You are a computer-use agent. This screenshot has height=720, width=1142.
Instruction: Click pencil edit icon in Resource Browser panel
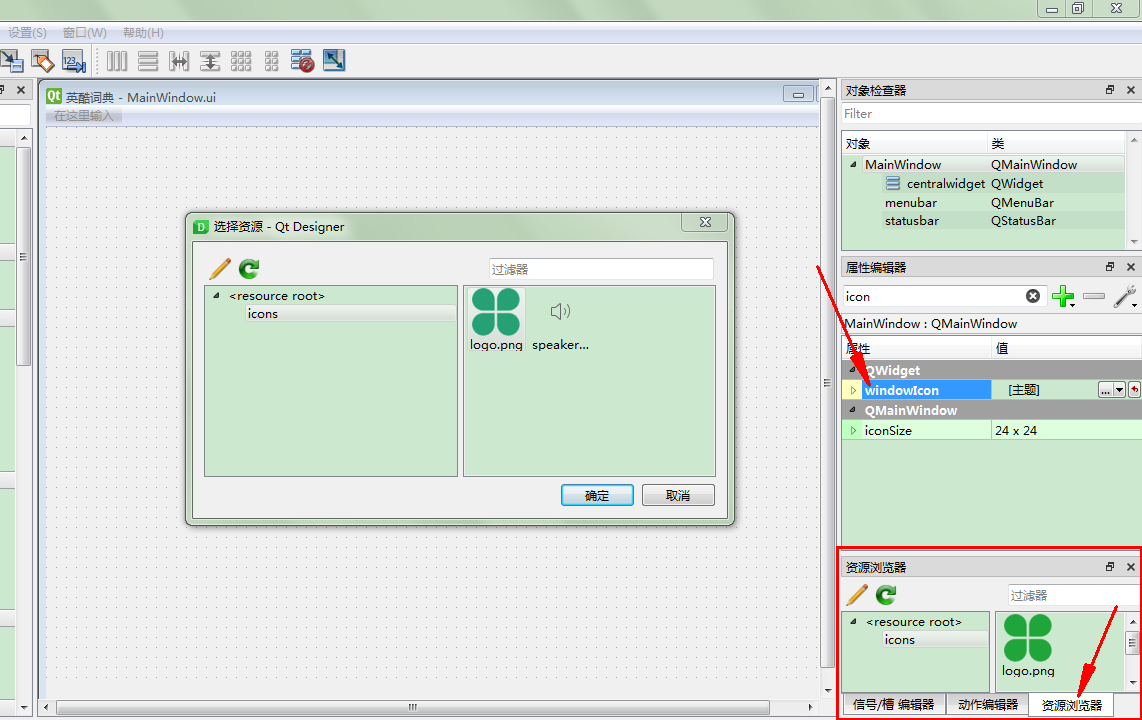point(857,595)
